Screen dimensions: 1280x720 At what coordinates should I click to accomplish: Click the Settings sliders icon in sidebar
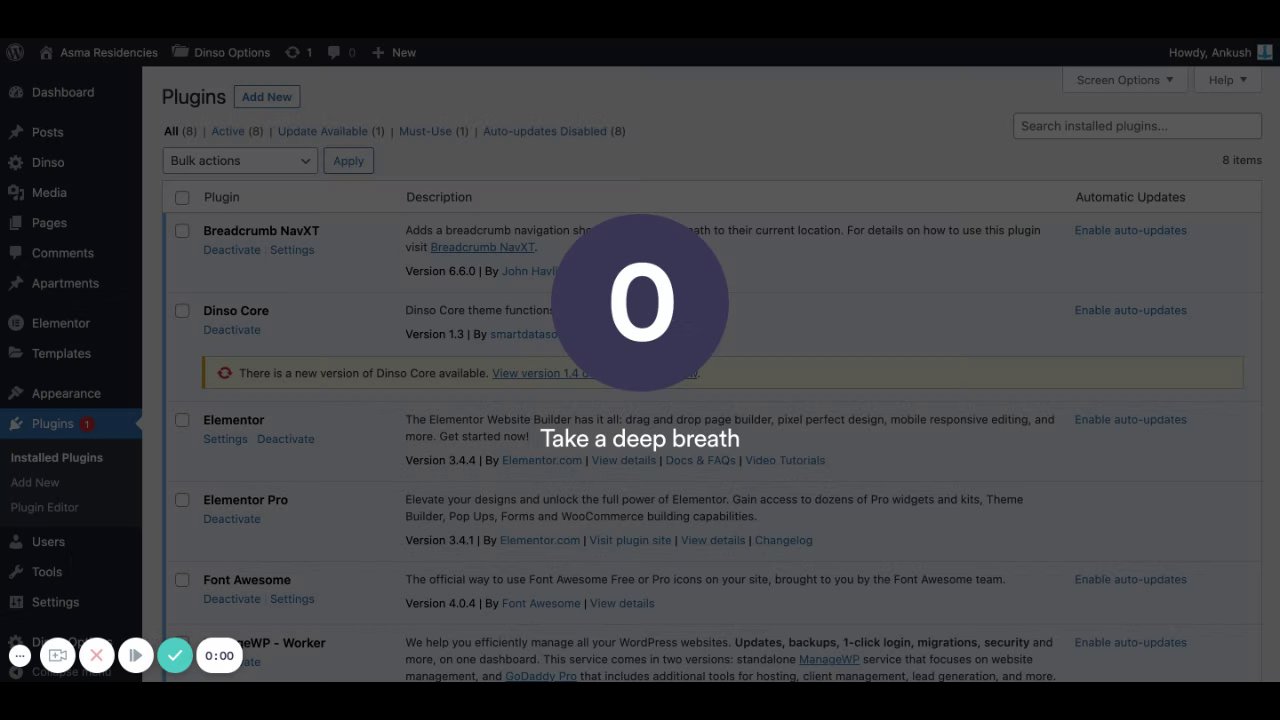point(16,602)
